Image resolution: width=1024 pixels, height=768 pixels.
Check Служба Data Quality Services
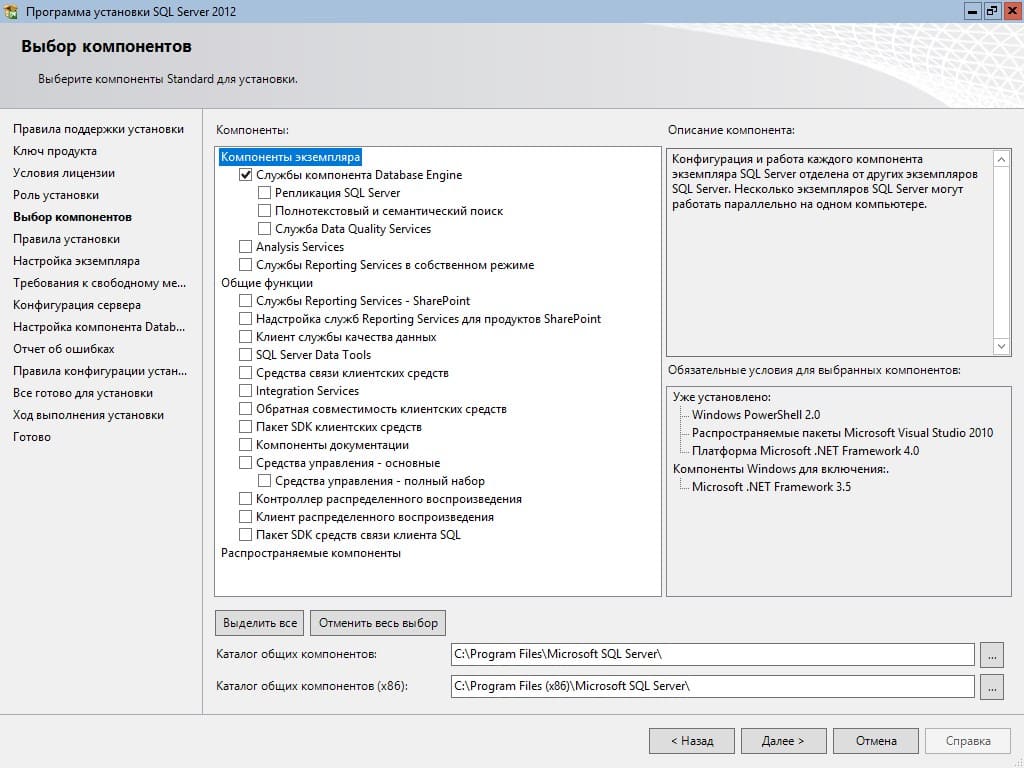(264, 229)
